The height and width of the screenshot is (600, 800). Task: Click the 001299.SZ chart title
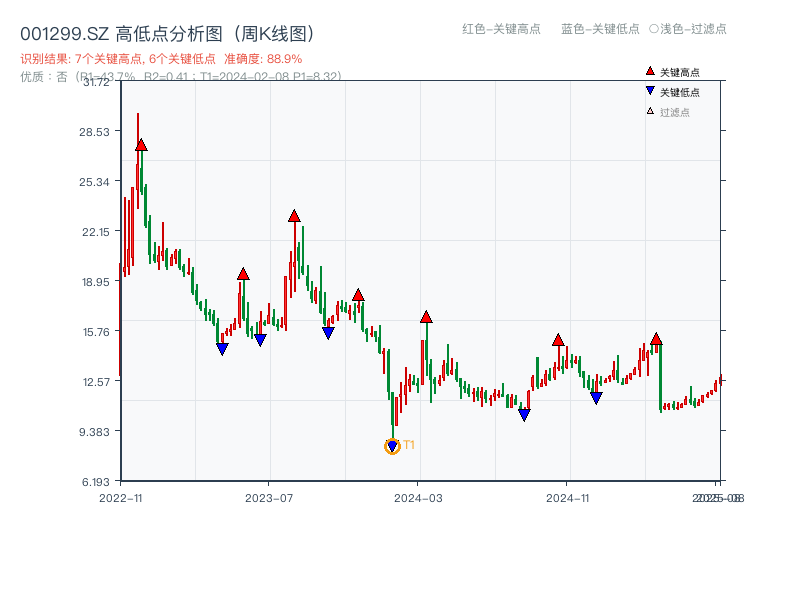tap(168, 31)
